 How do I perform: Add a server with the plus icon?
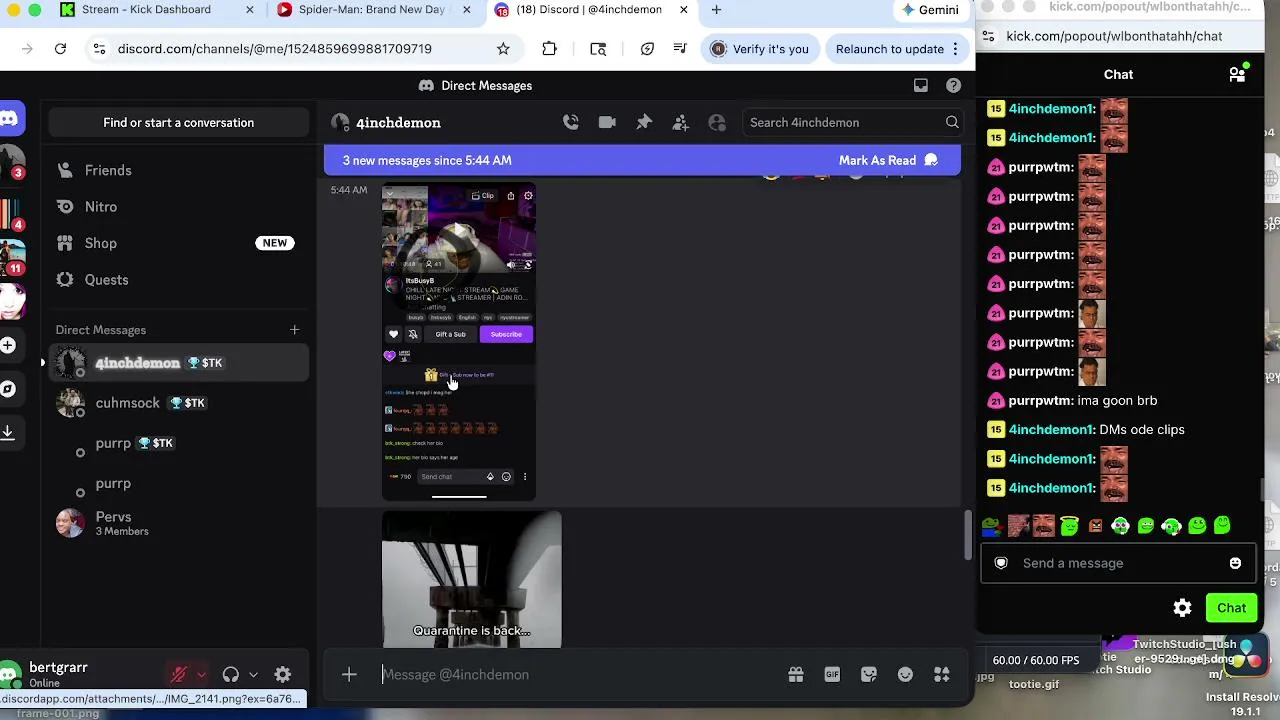(8, 346)
